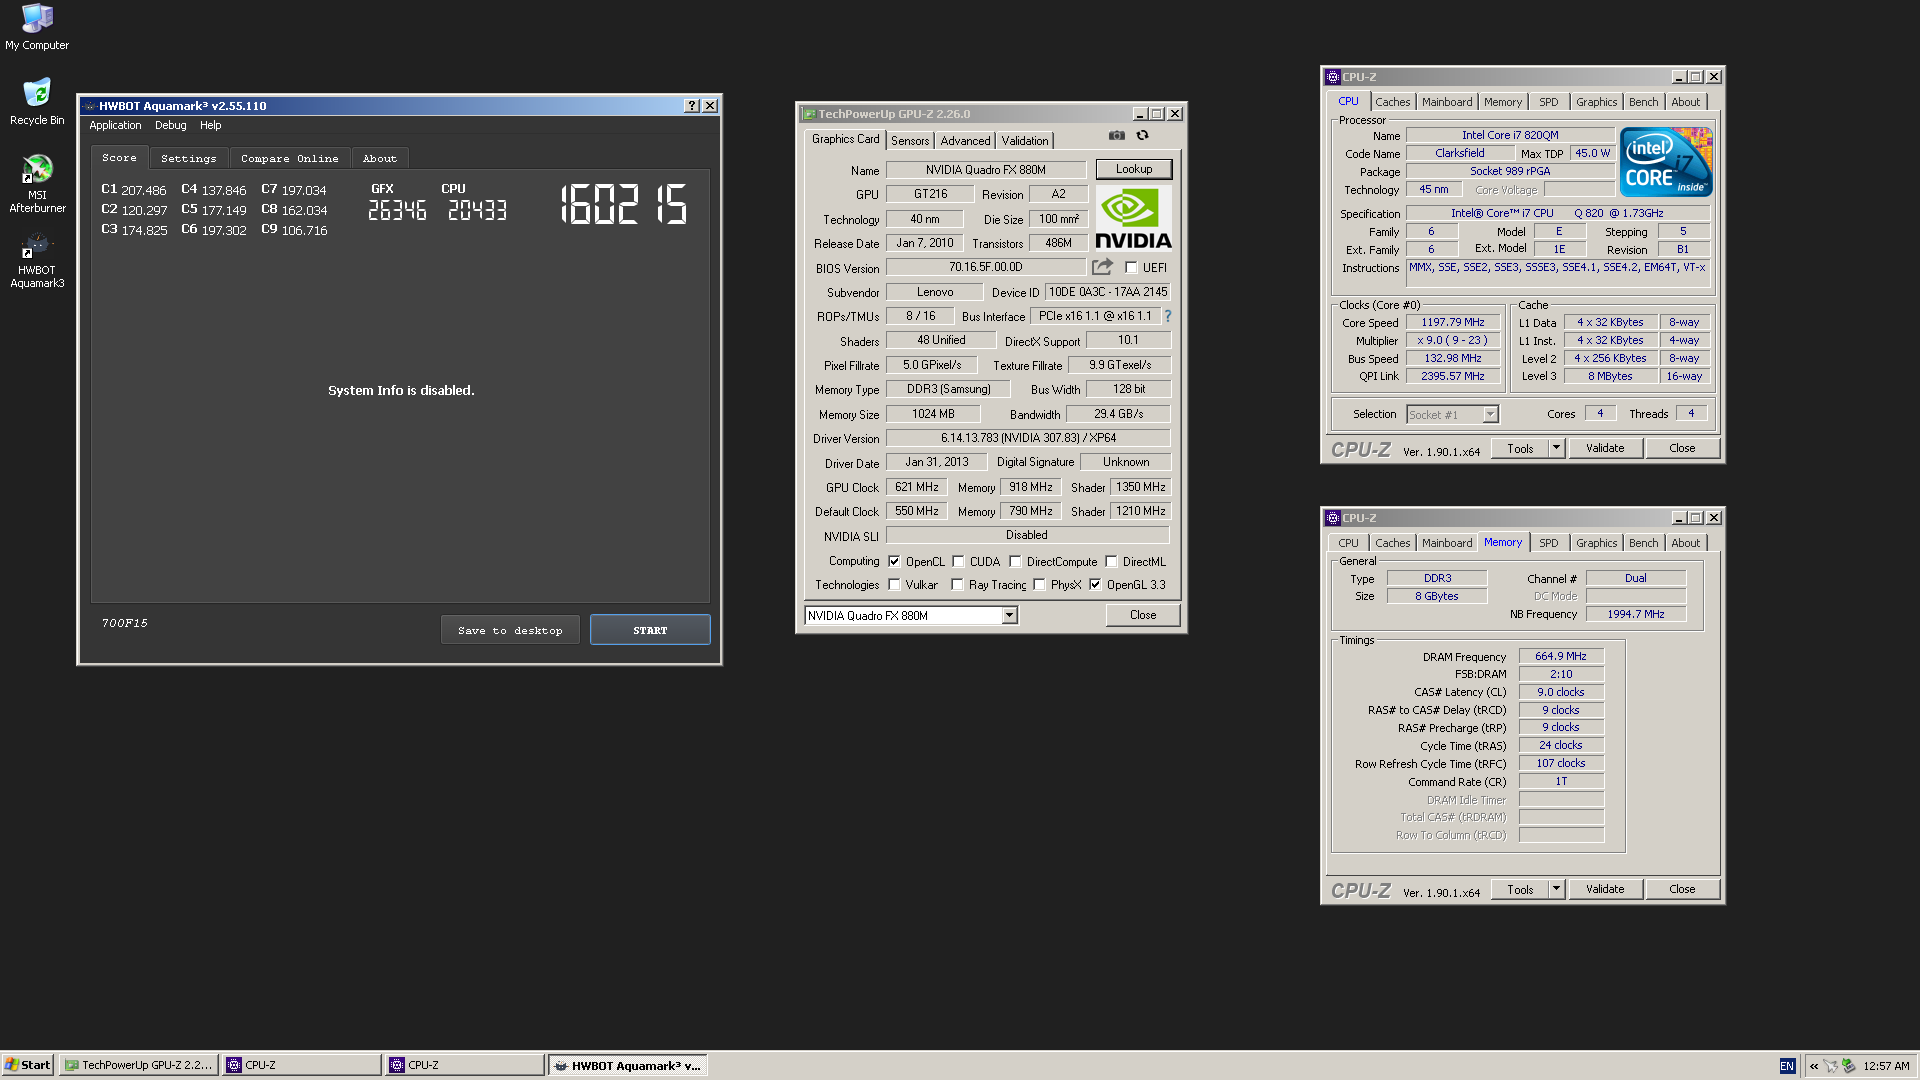Image resolution: width=1920 pixels, height=1080 pixels.
Task: Click the BIOS version share/export icon
Action: pyautogui.click(x=1102, y=267)
